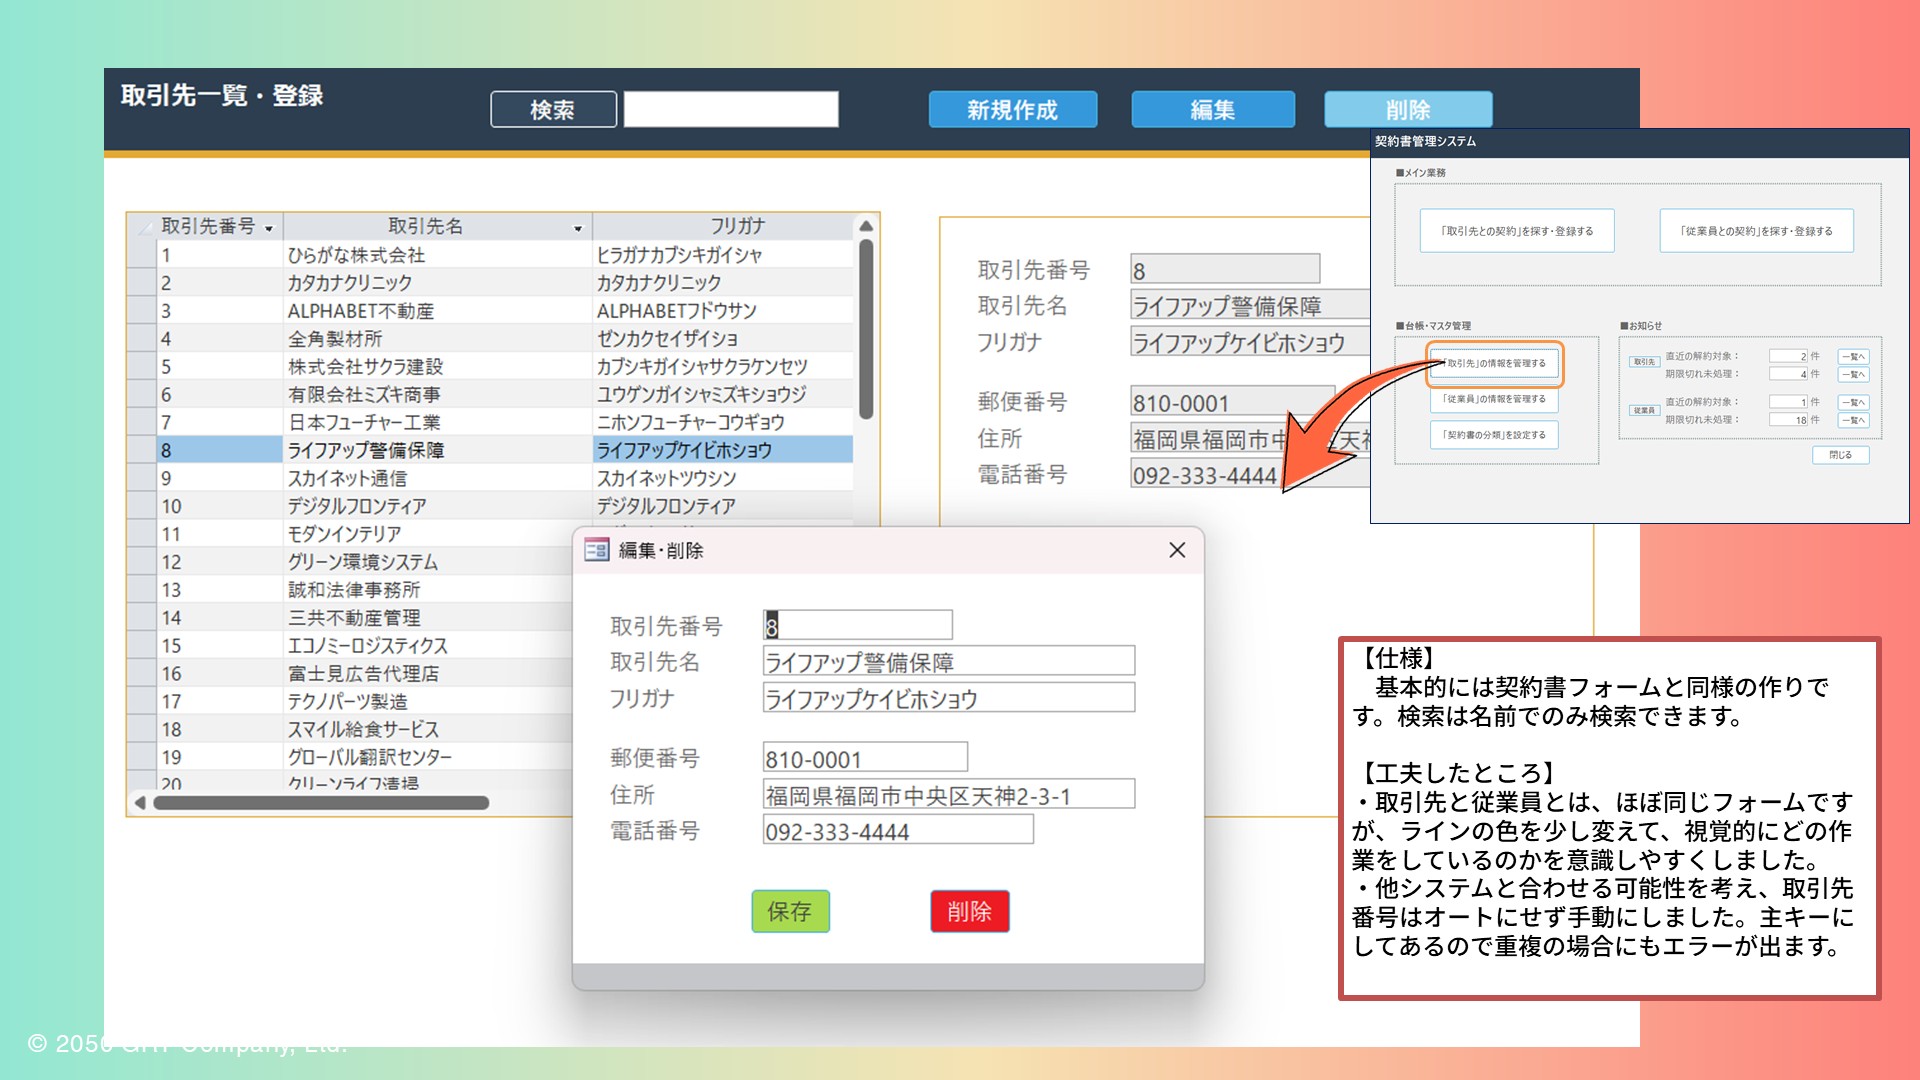The width and height of the screenshot is (1920, 1080).
Task: Click the 検索 button
Action: point(553,110)
